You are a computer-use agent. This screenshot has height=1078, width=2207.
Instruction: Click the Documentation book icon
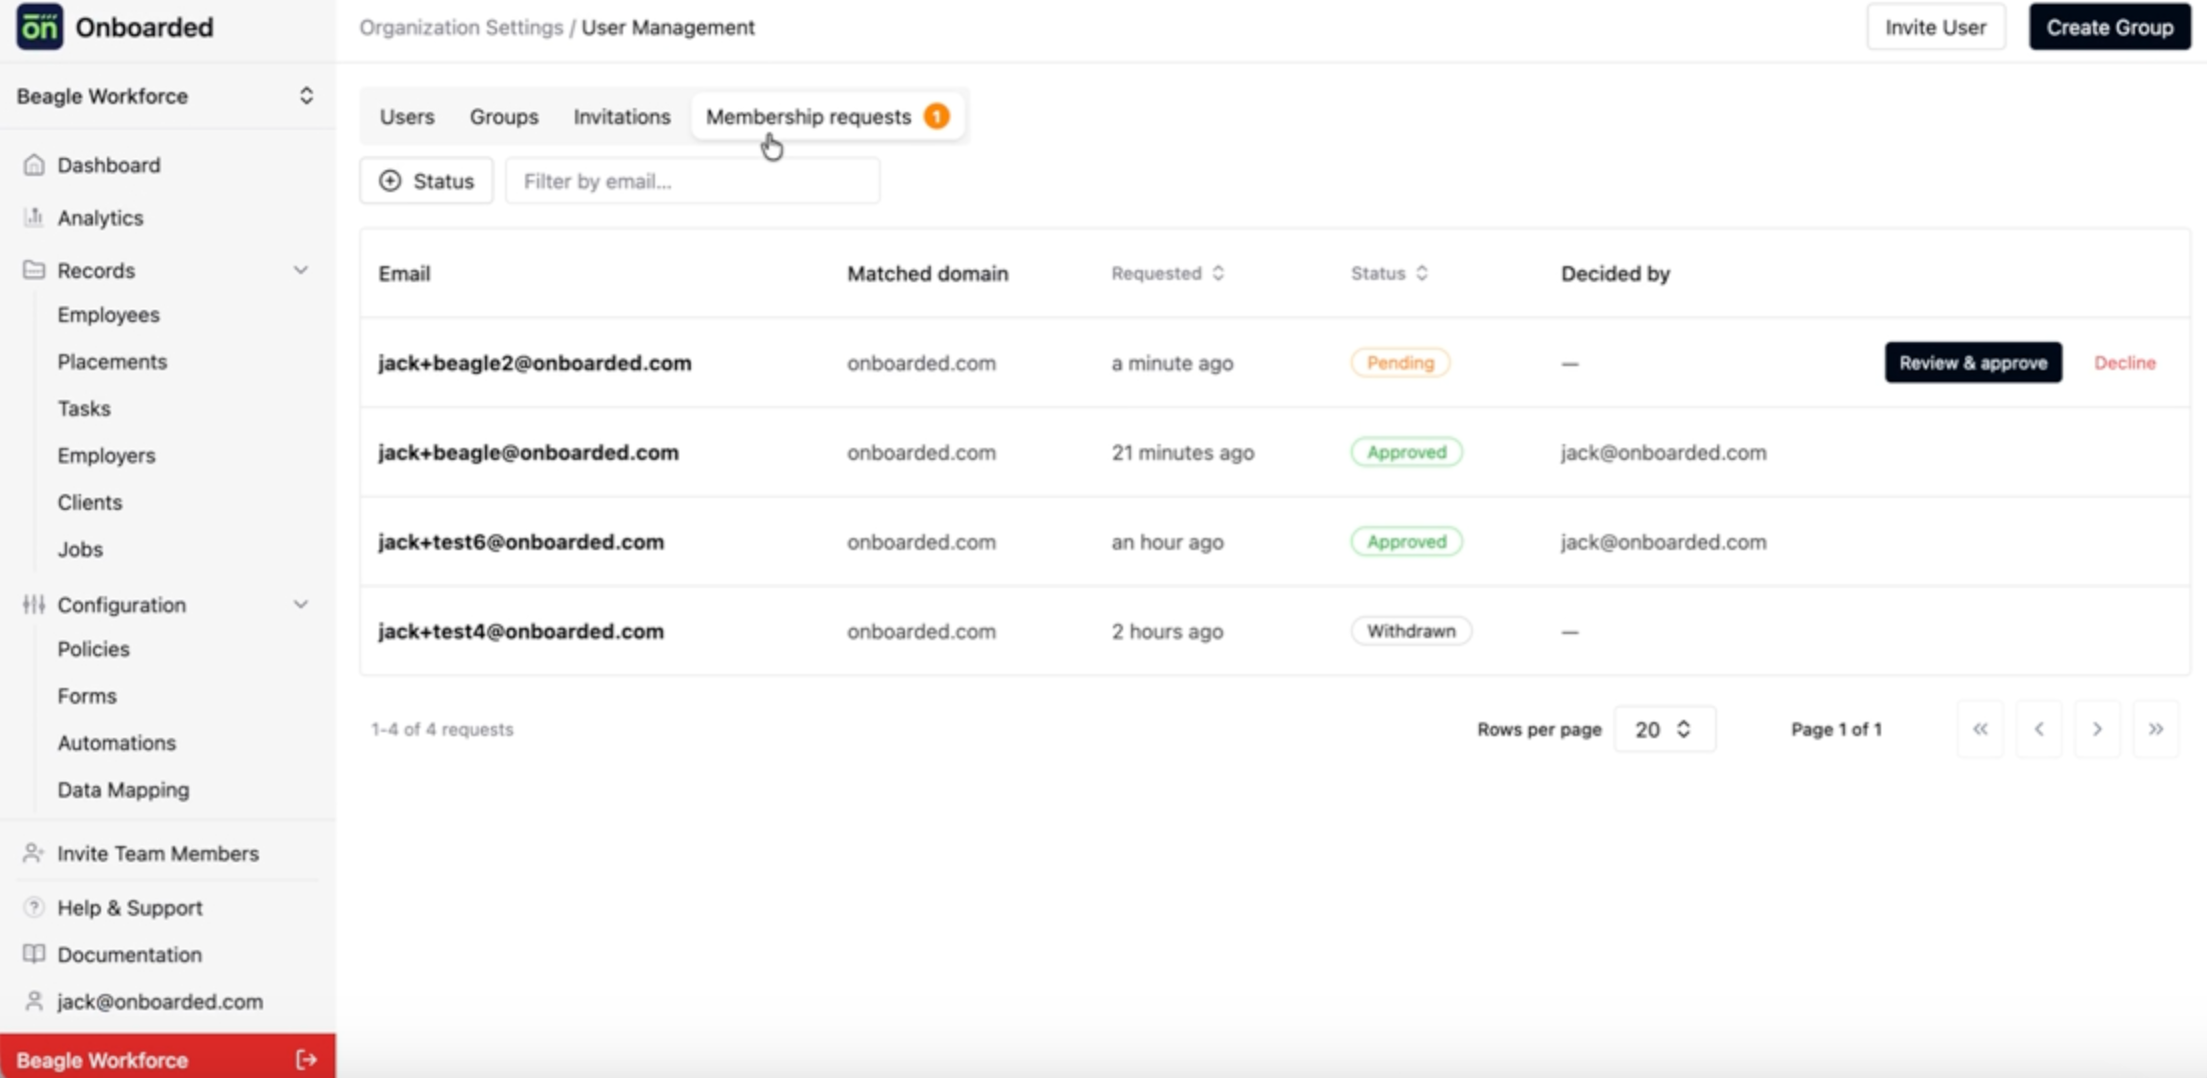click(34, 954)
